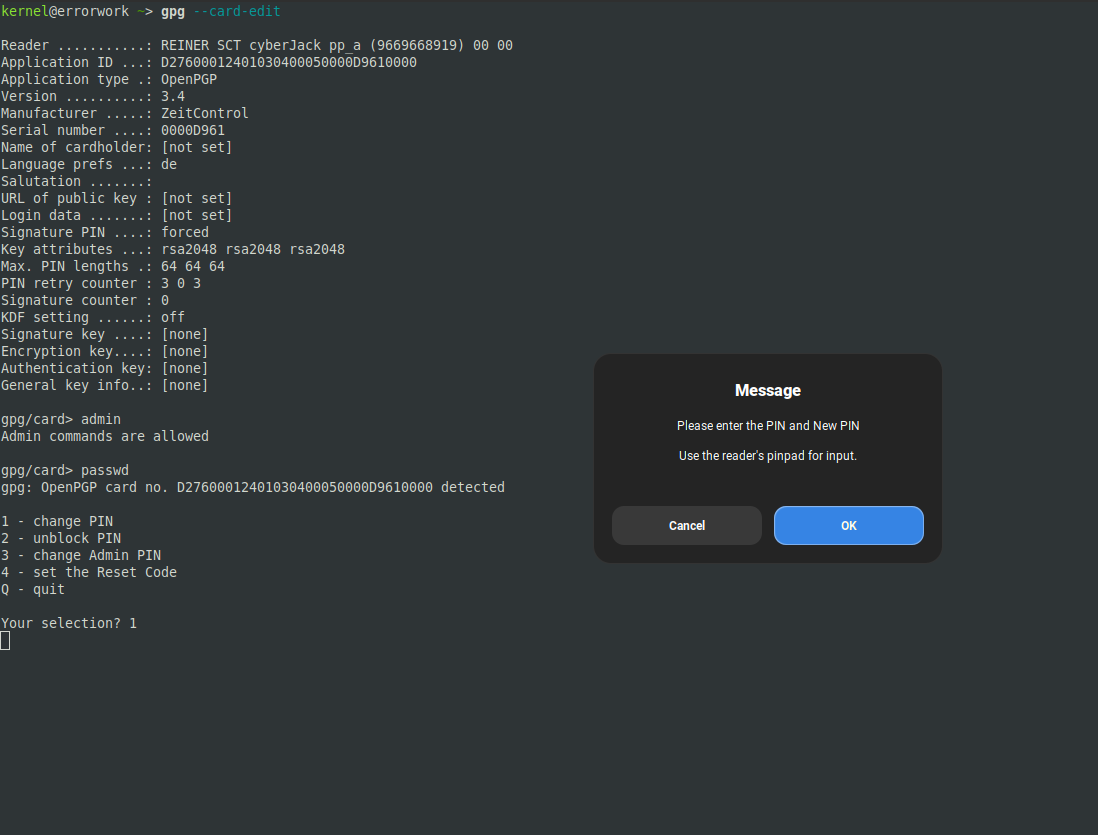This screenshot has width=1098, height=835.
Task: Click the 'Login data' line
Action: (116, 216)
